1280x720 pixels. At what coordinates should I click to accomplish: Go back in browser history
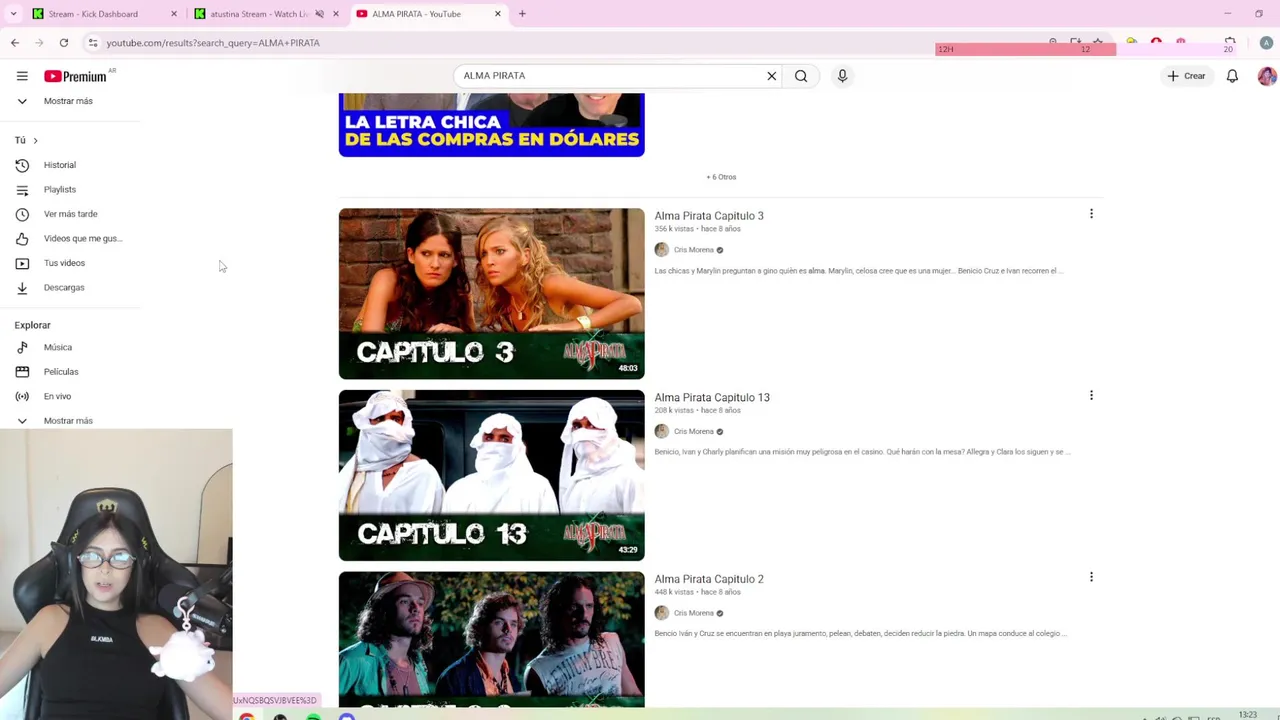pyautogui.click(x=15, y=43)
